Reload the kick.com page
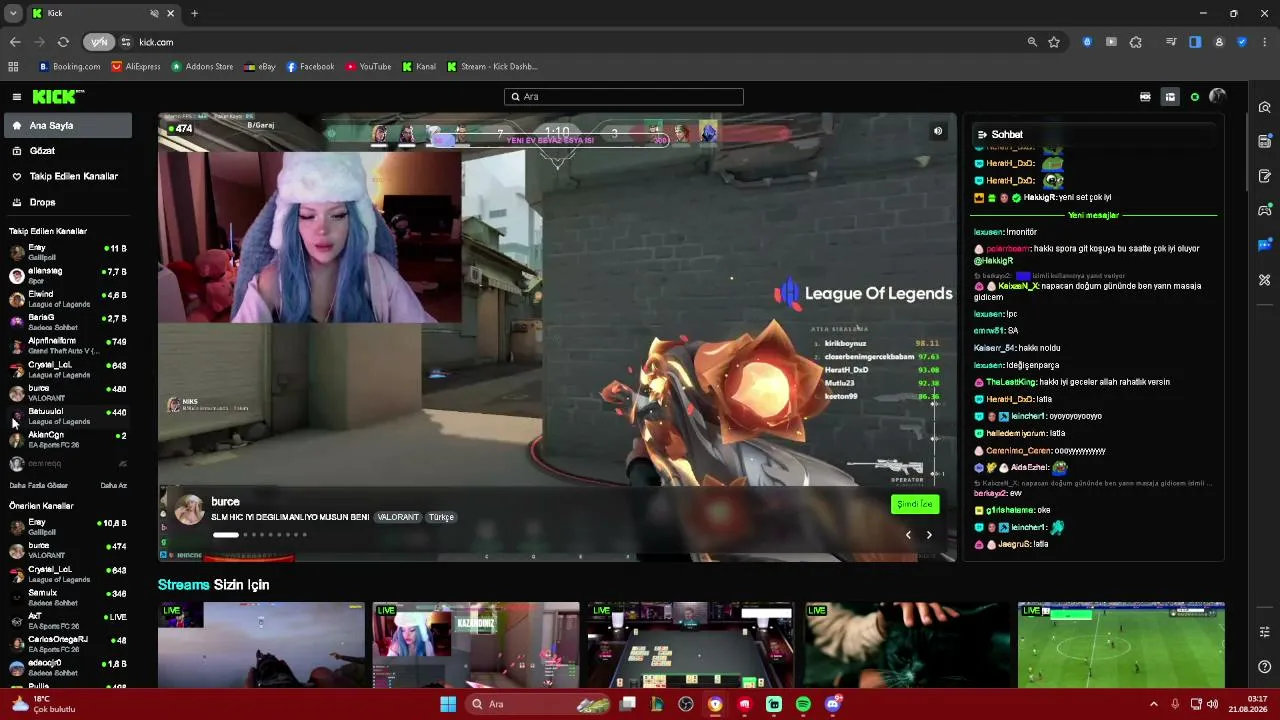 coord(63,42)
